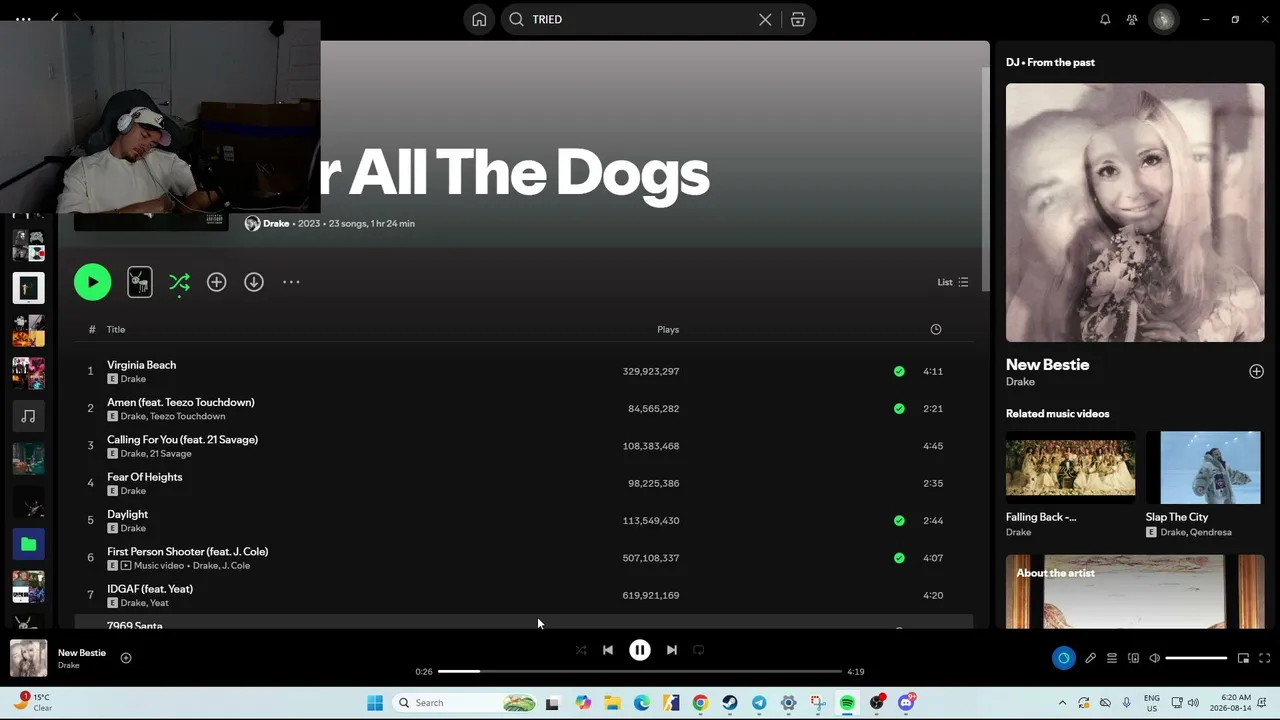Open the notifications bell
Image resolution: width=1280 pixels, height=720 pixels.
[1105, 19]
